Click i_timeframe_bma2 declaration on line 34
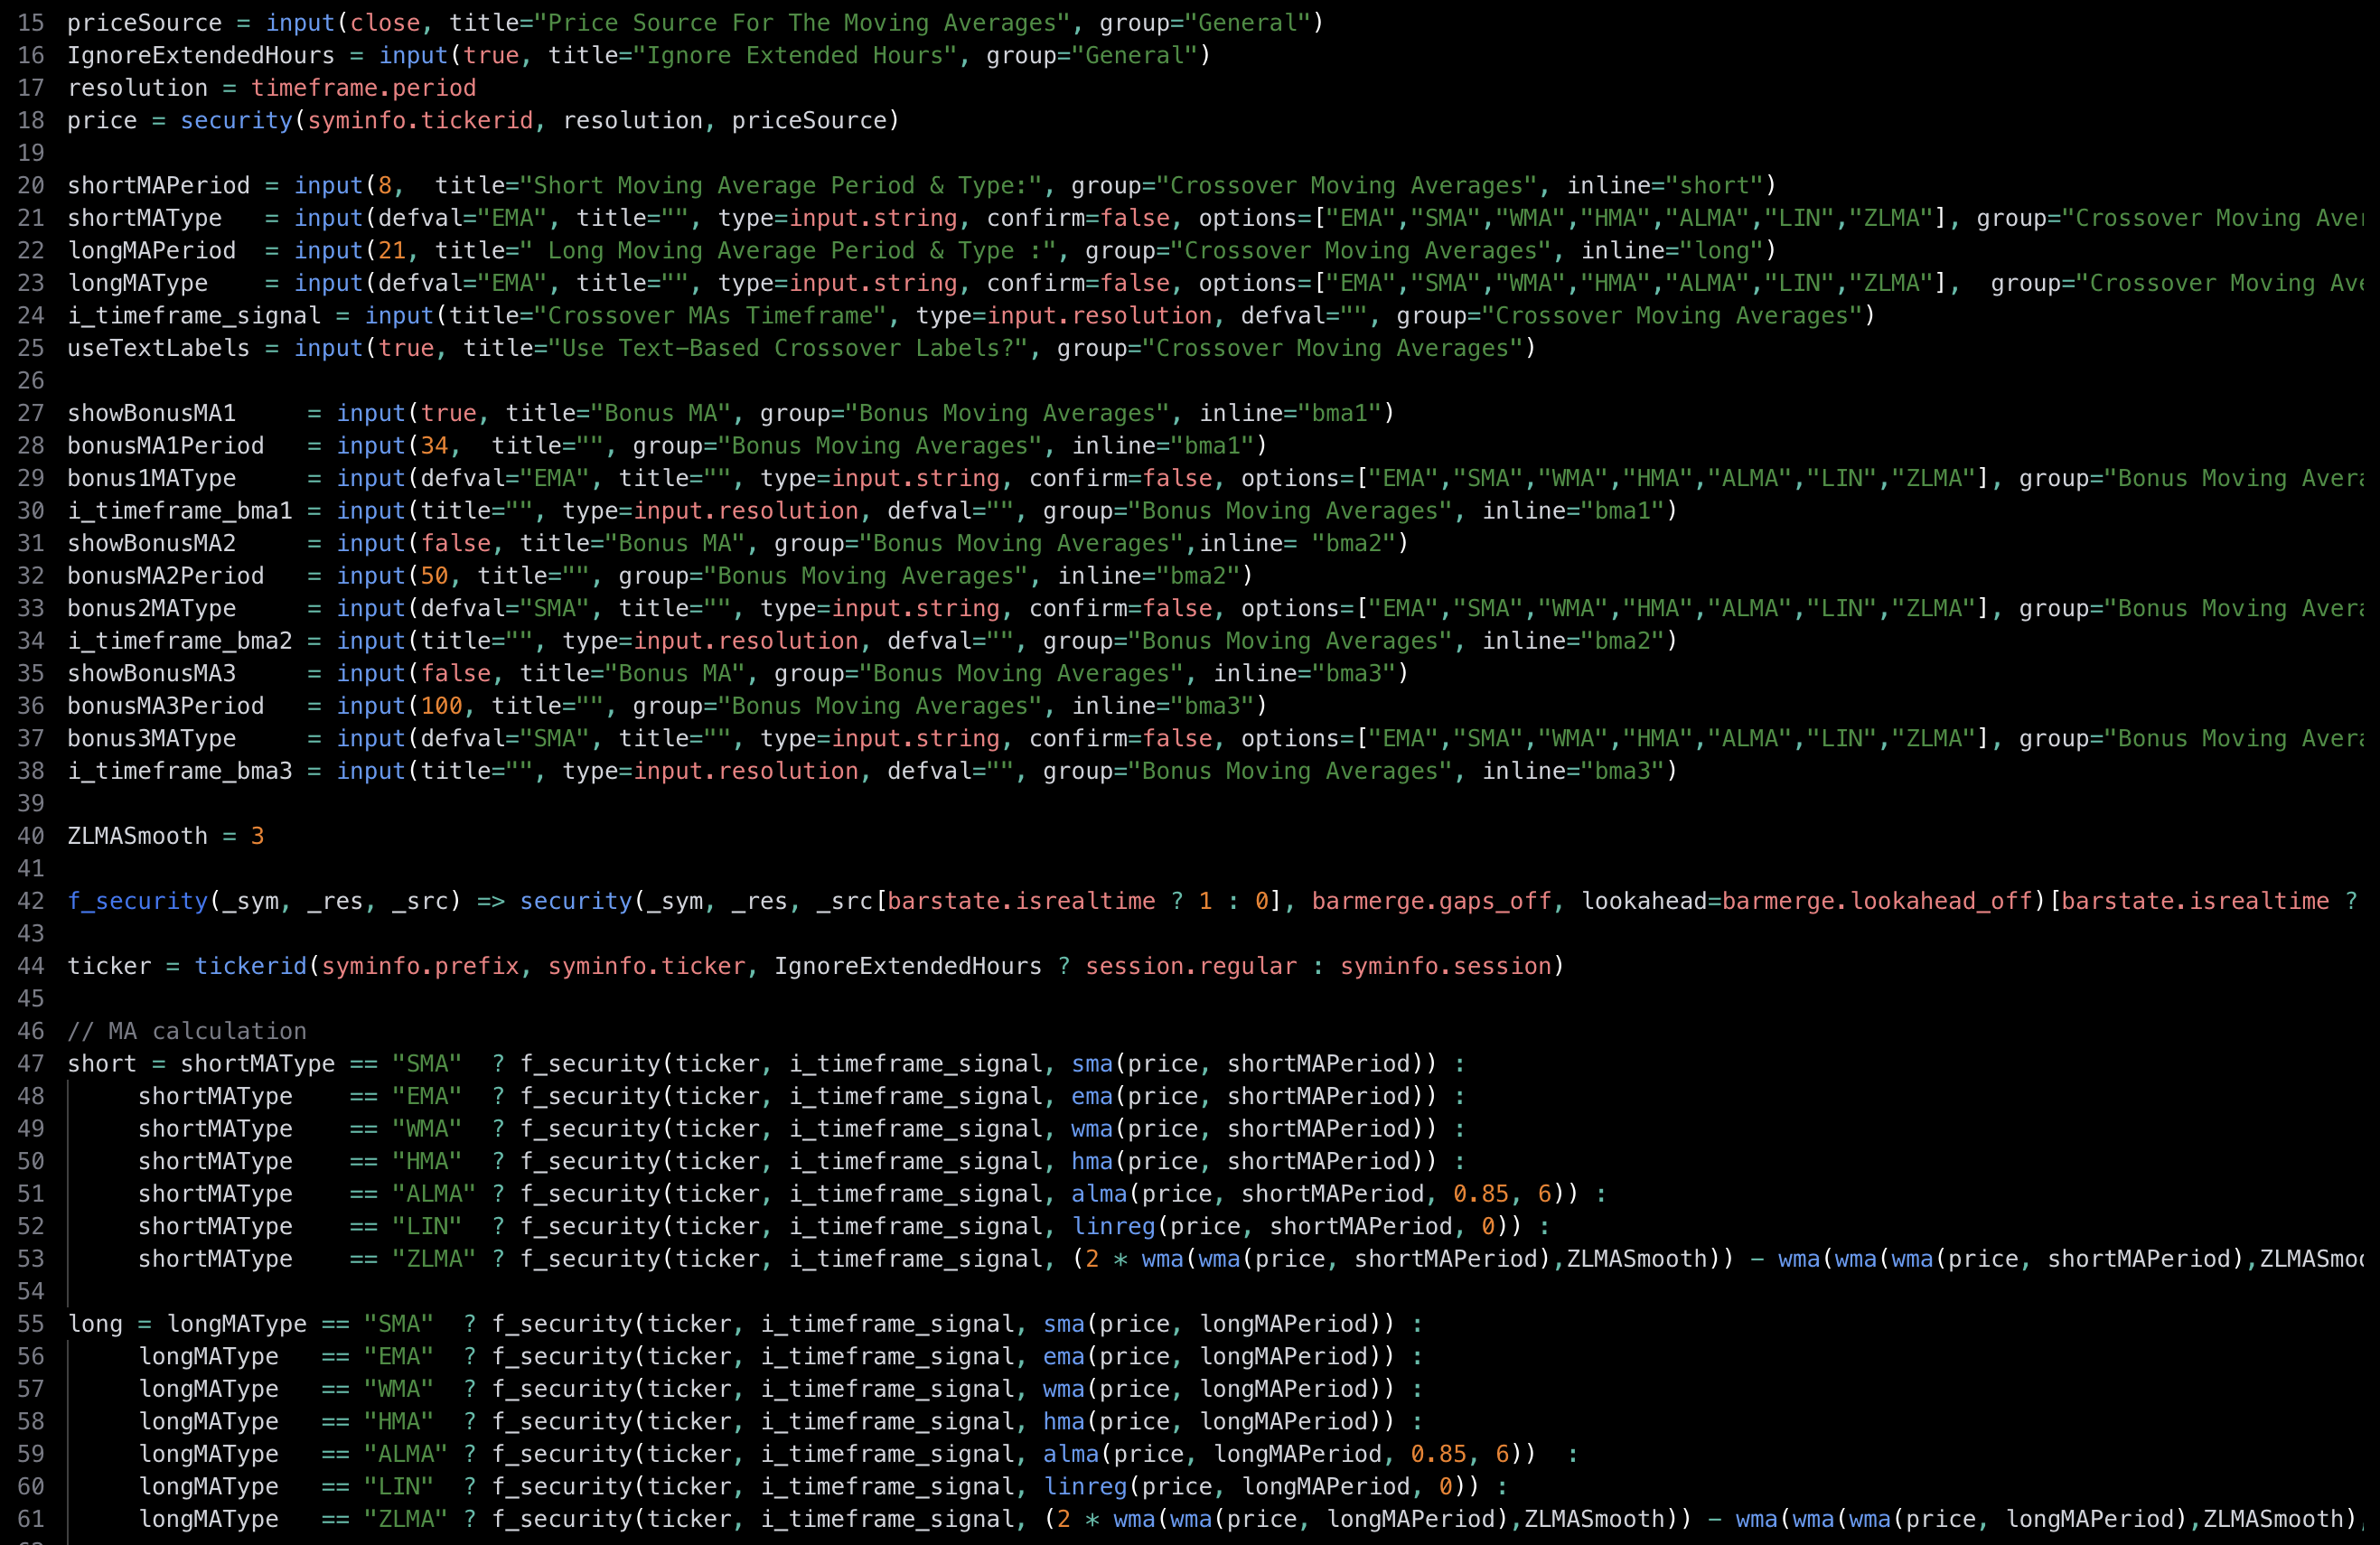 click(180, 640)
